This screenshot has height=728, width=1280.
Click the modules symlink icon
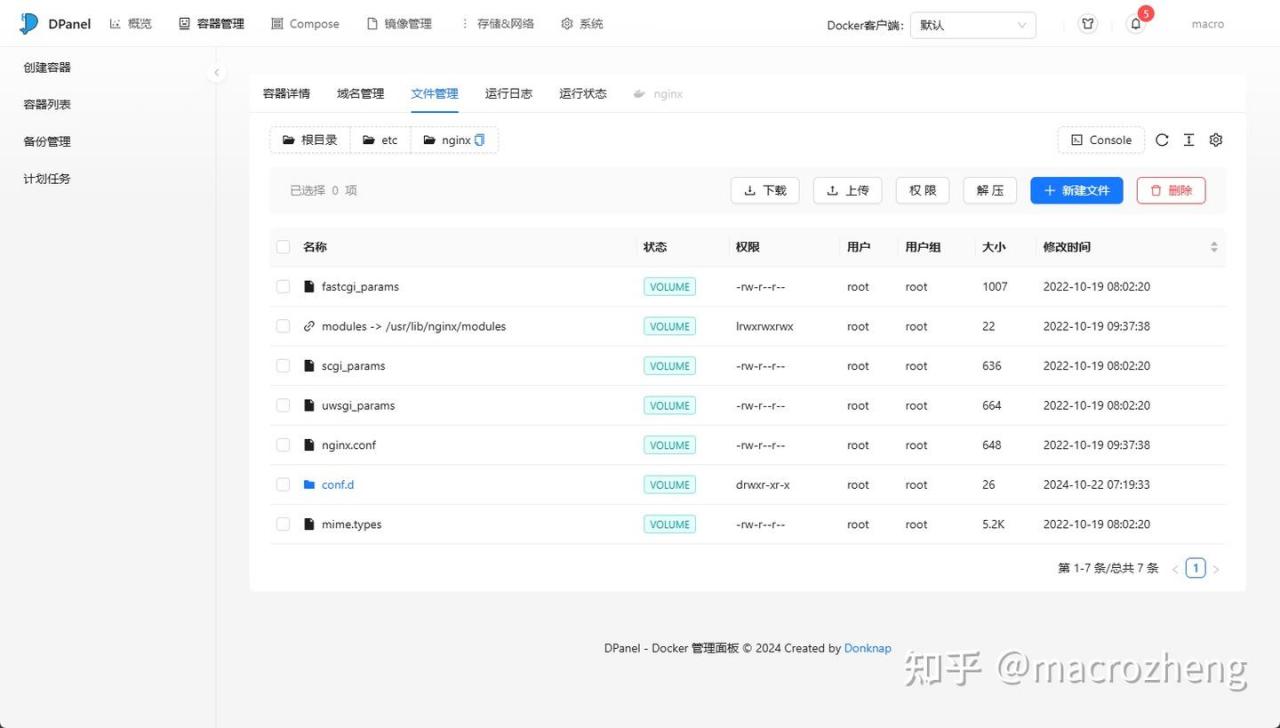click(309, 326)
